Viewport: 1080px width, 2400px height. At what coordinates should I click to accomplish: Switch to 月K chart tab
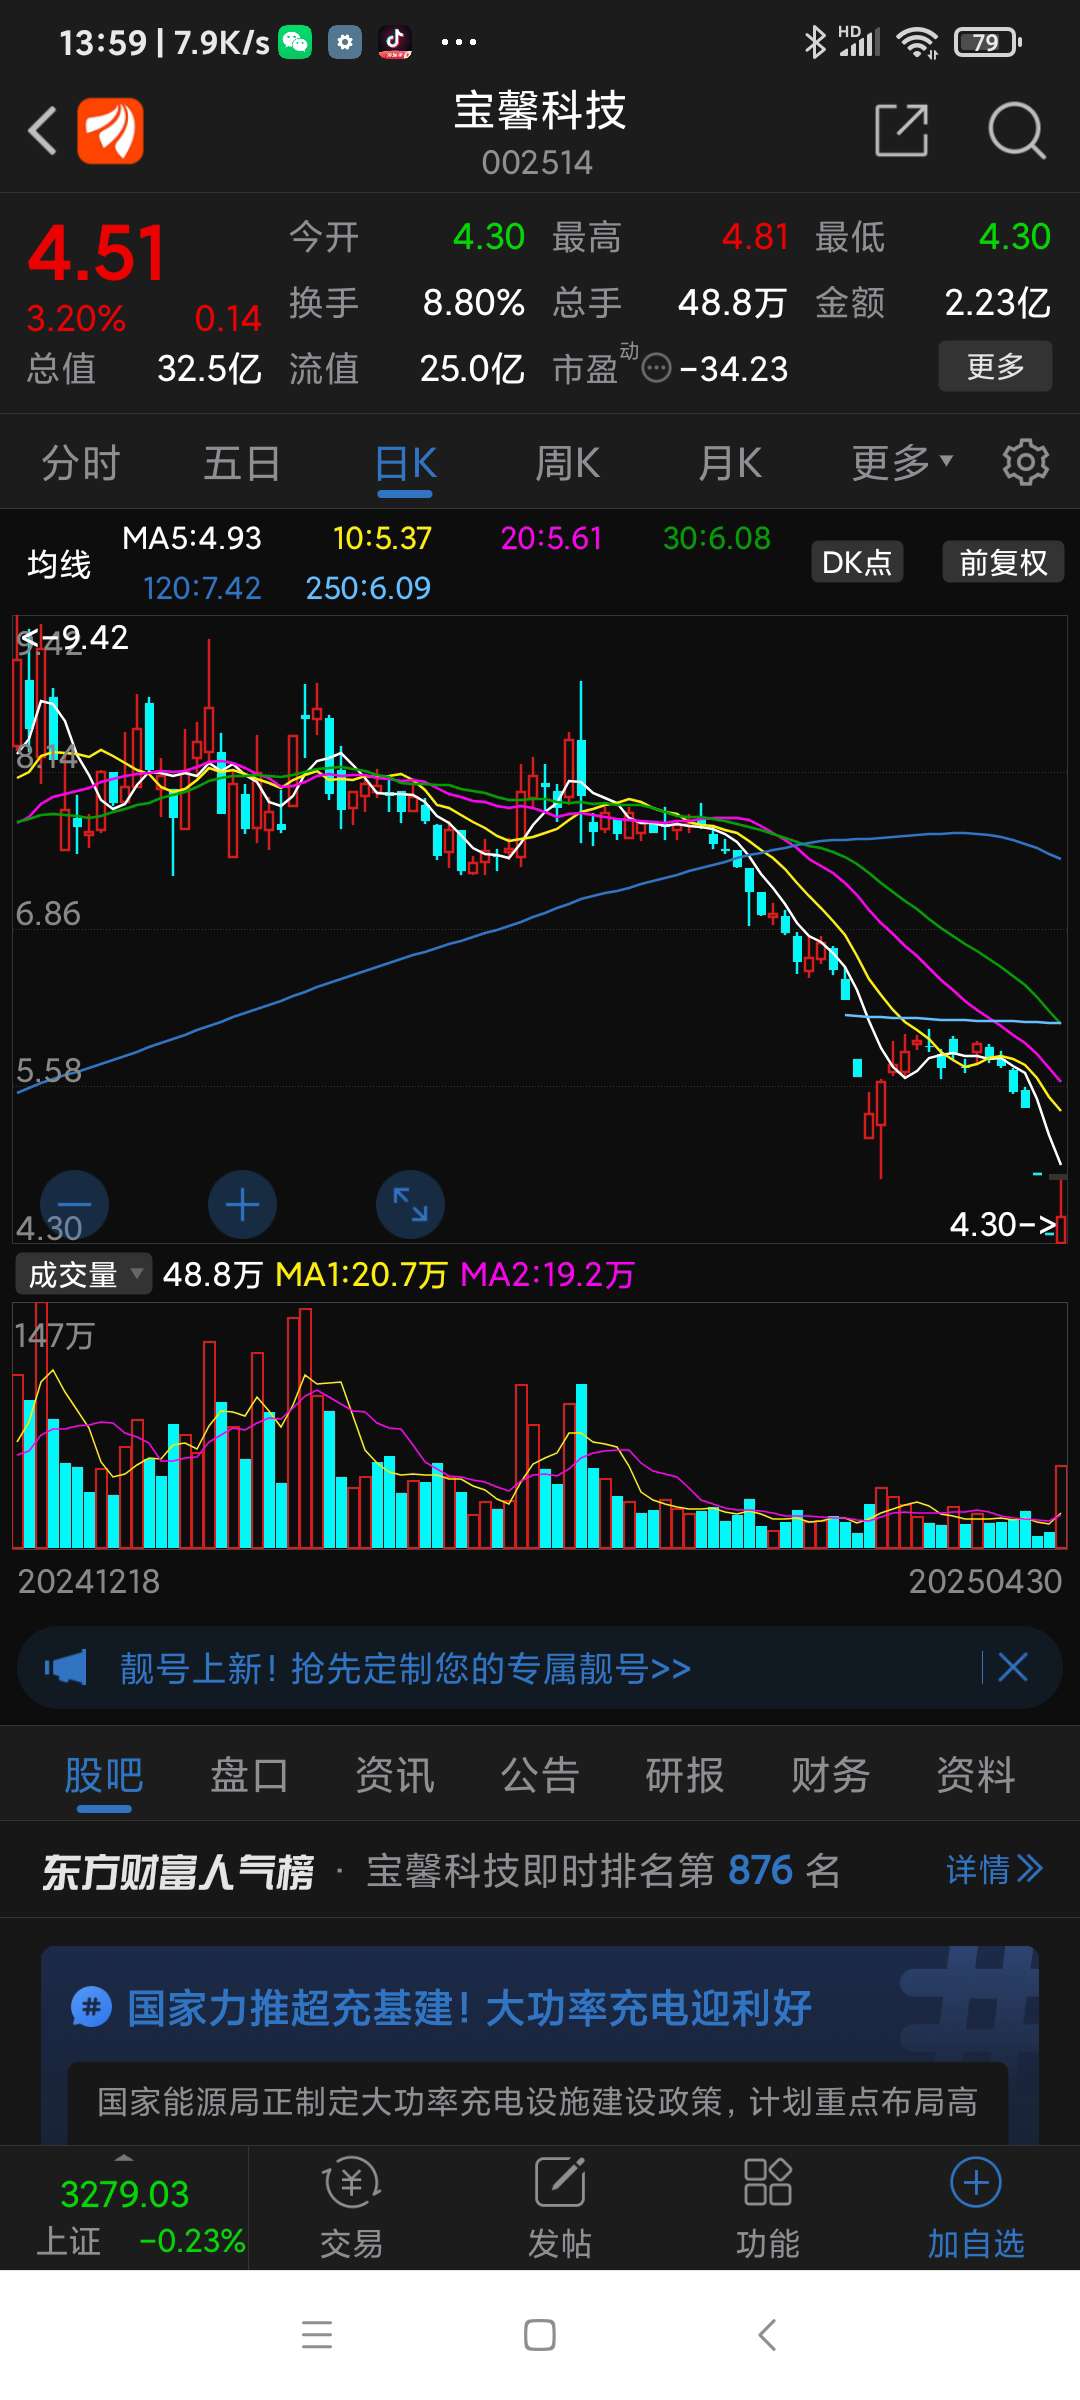click(x=730, y=463)
